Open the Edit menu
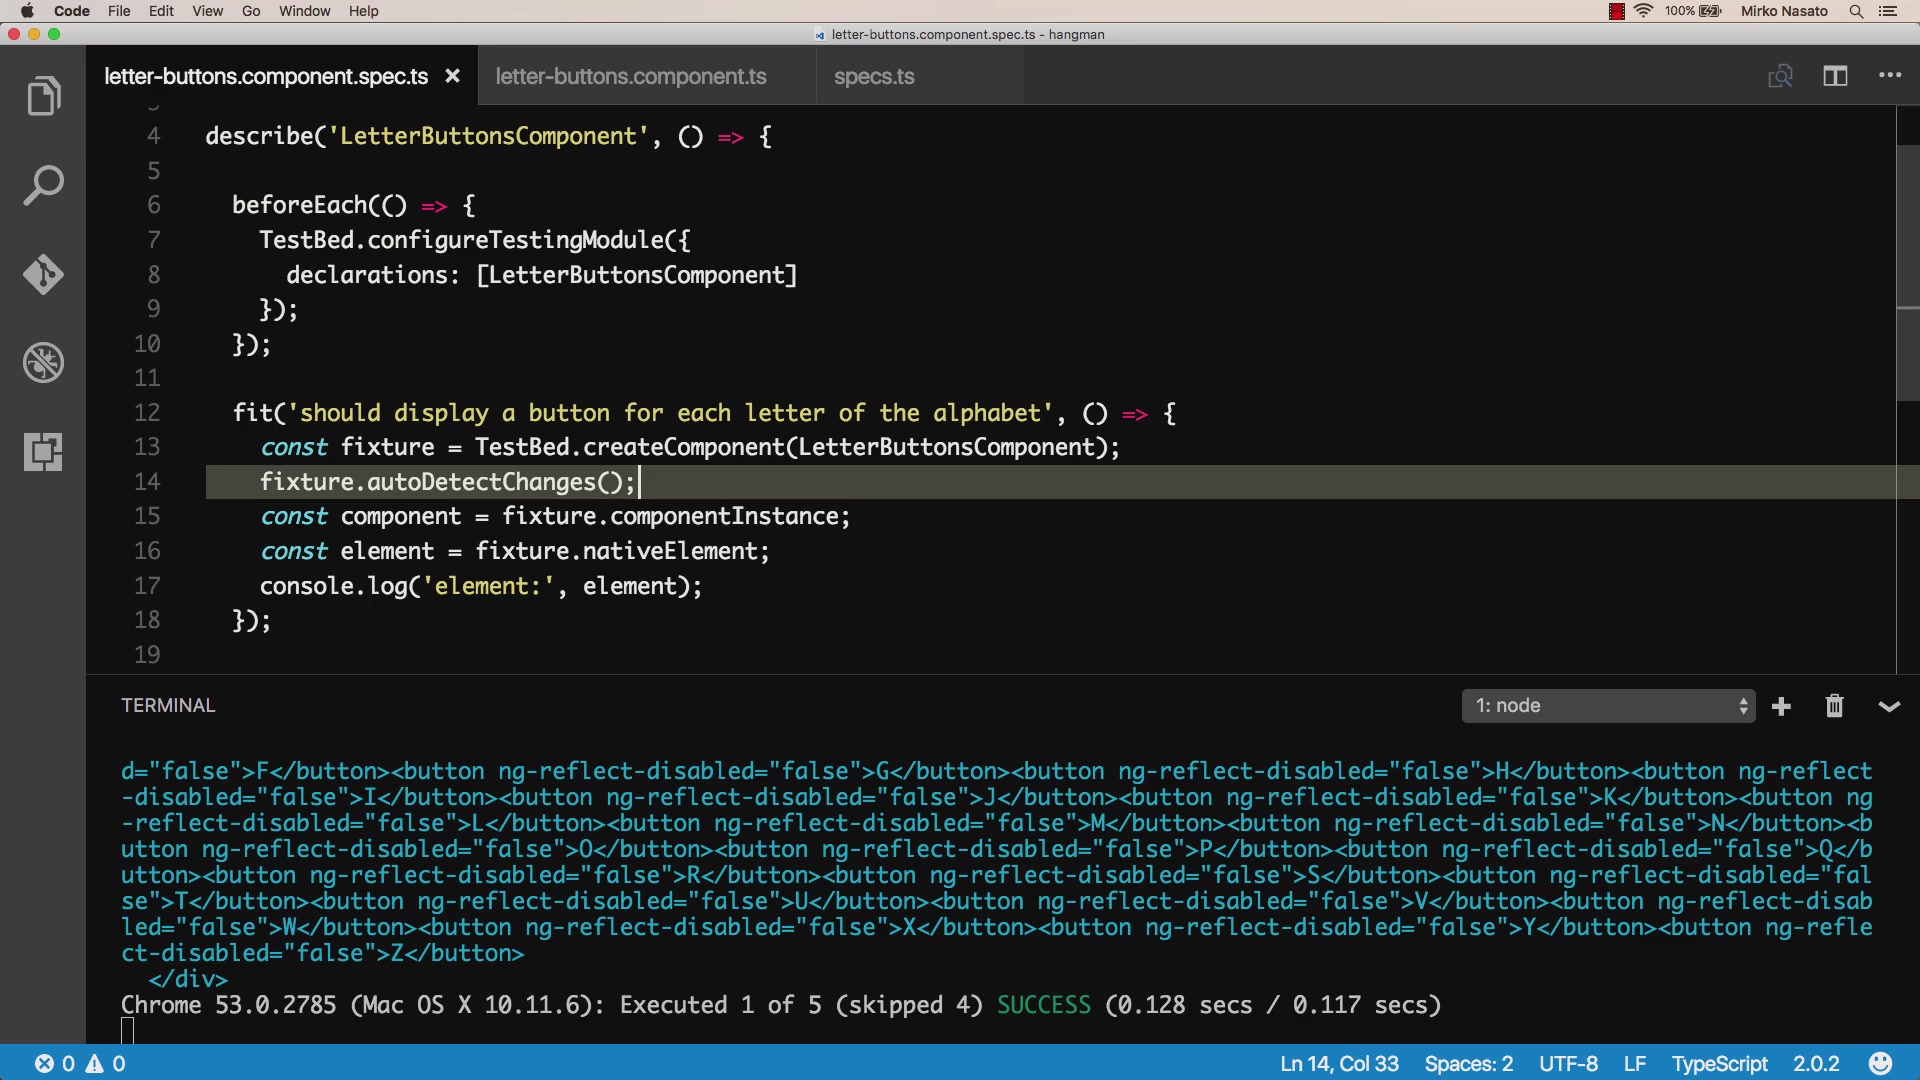This screenshot has height=1080, width=1920. point(161,11)
